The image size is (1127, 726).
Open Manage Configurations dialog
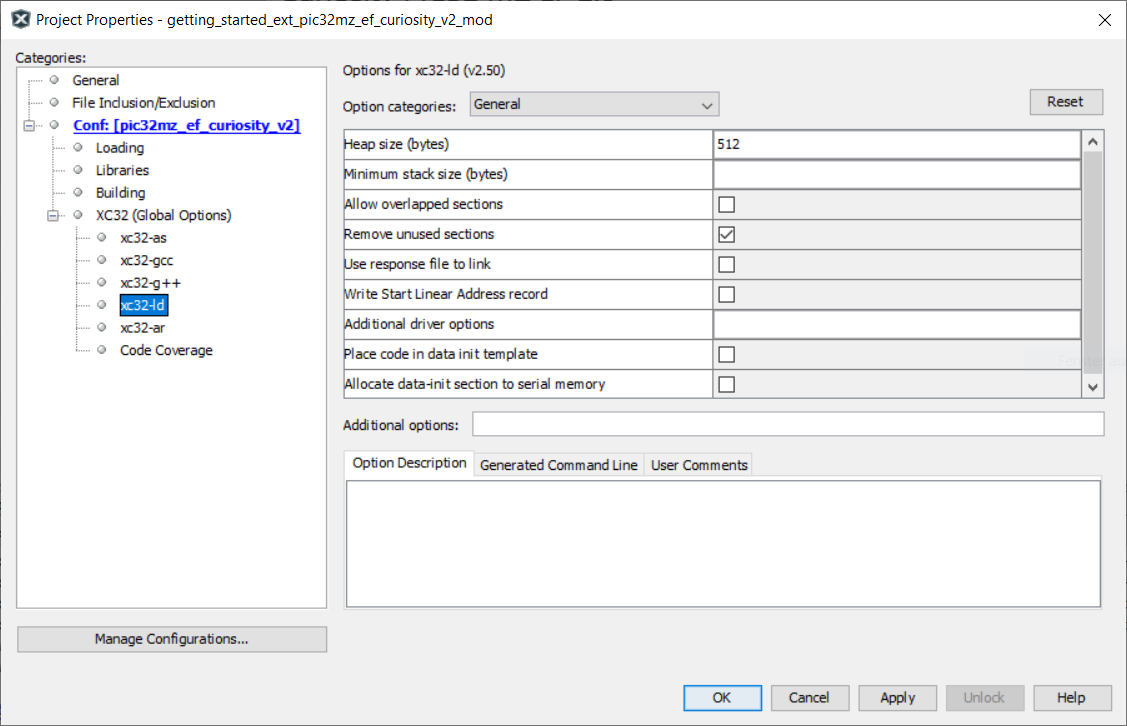click(x=172, y=639)
